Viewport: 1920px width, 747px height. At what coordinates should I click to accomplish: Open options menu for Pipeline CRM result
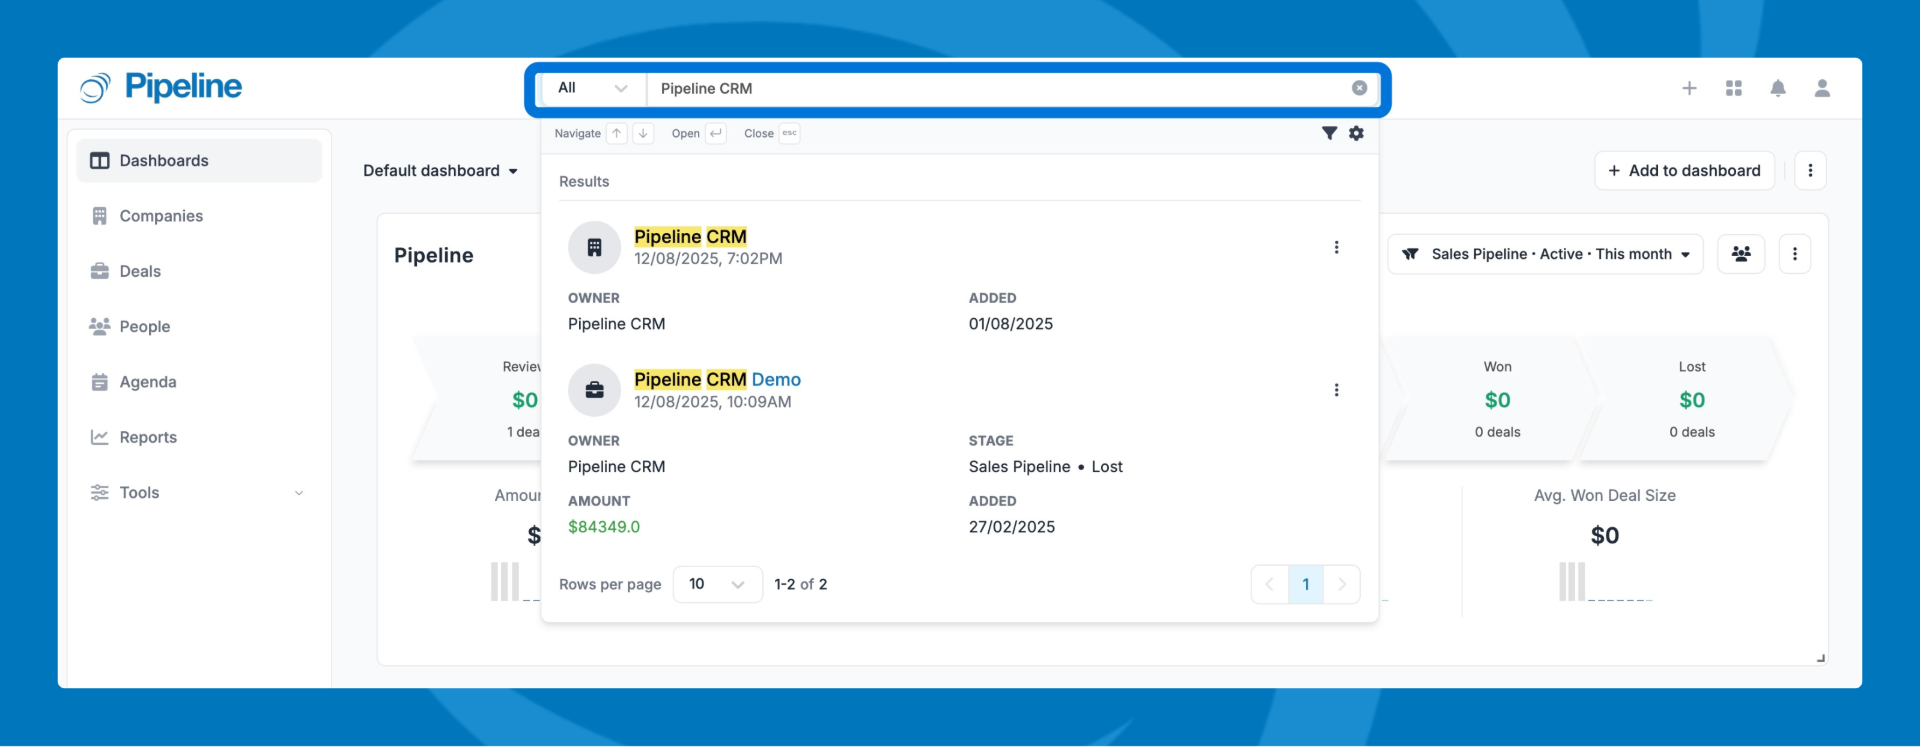(1336, 247)
